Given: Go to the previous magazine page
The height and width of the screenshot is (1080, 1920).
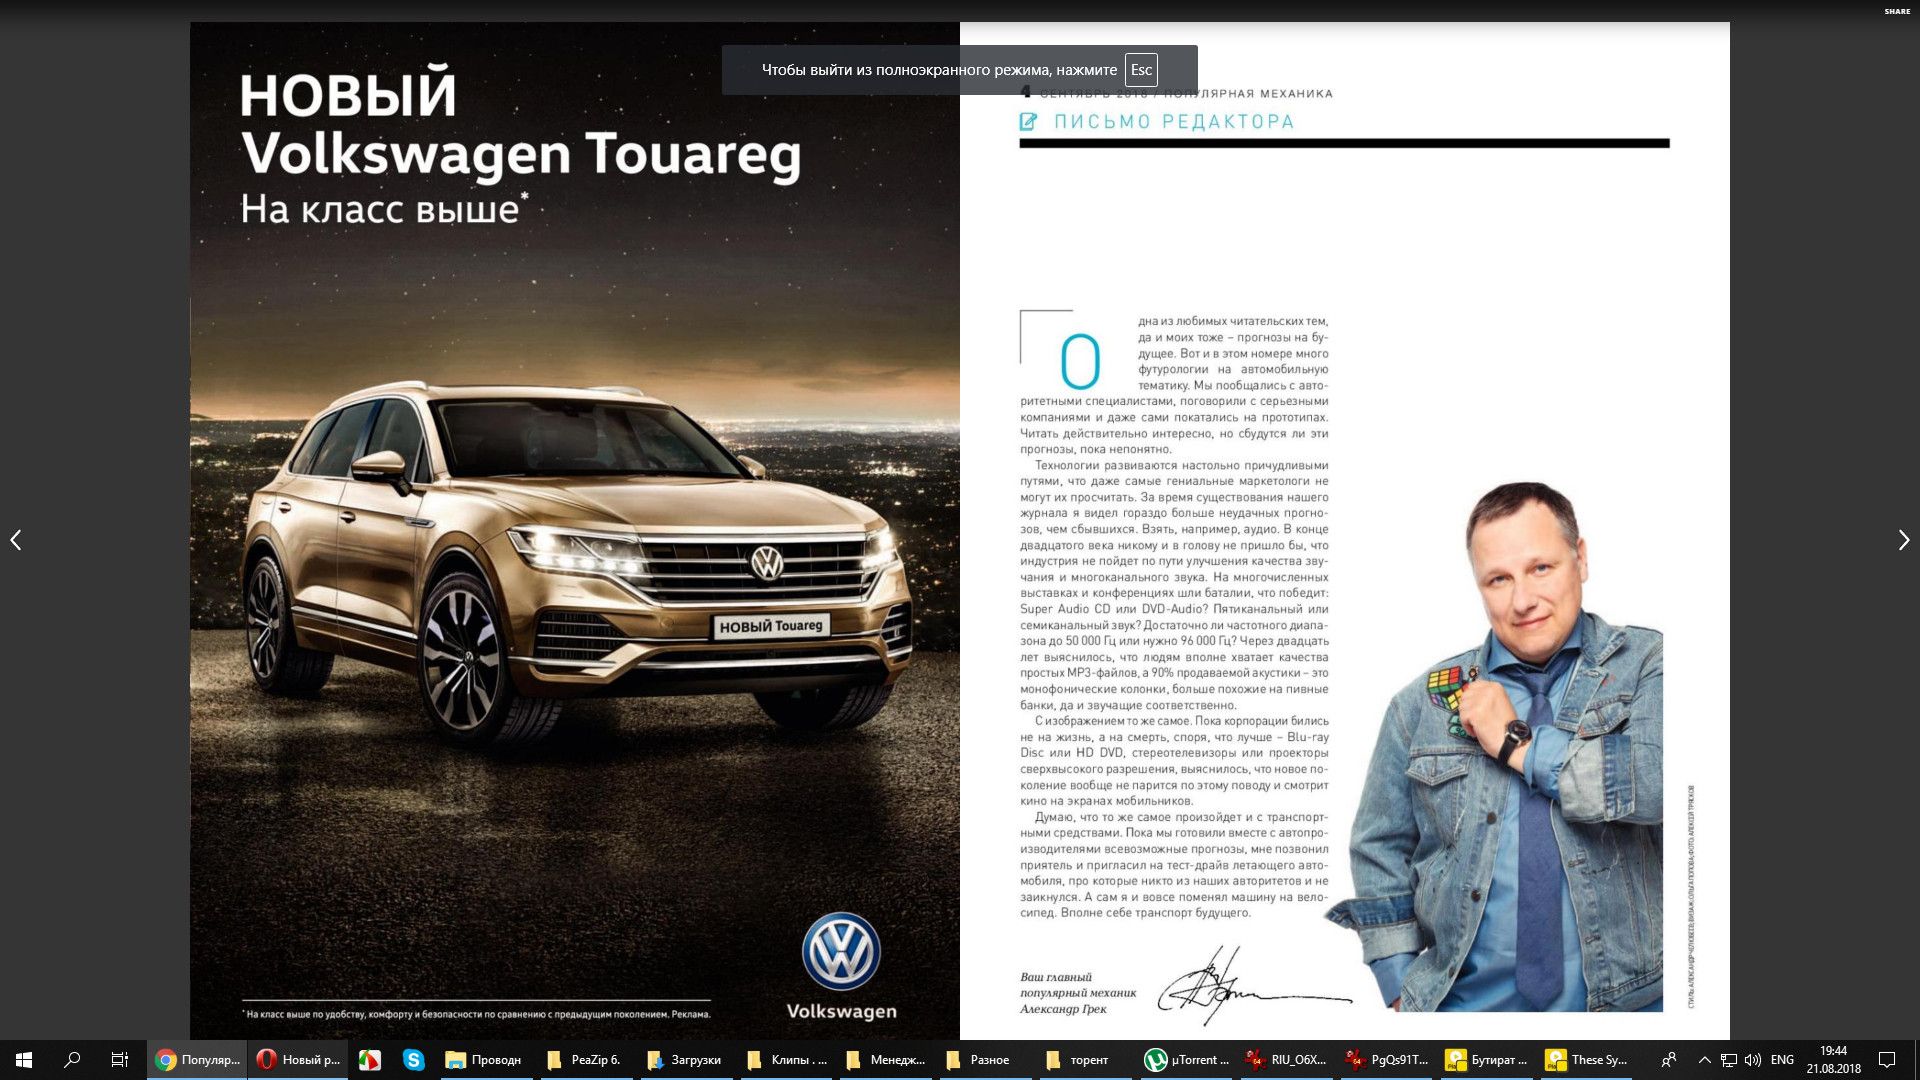Looking at the screenshot, I should (16, 540).
